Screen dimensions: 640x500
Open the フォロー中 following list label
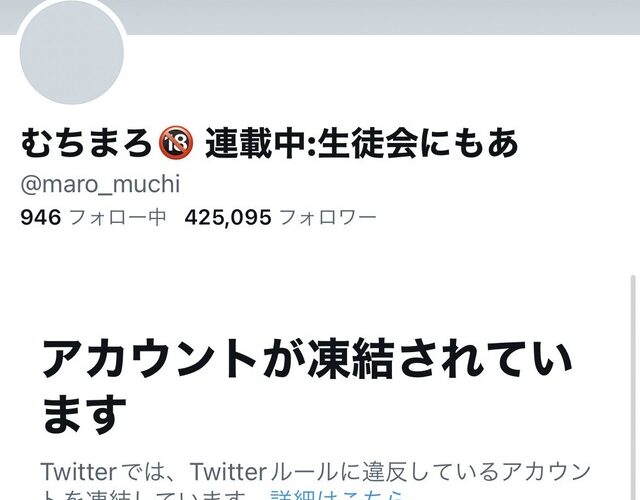(x=118, y=217)
